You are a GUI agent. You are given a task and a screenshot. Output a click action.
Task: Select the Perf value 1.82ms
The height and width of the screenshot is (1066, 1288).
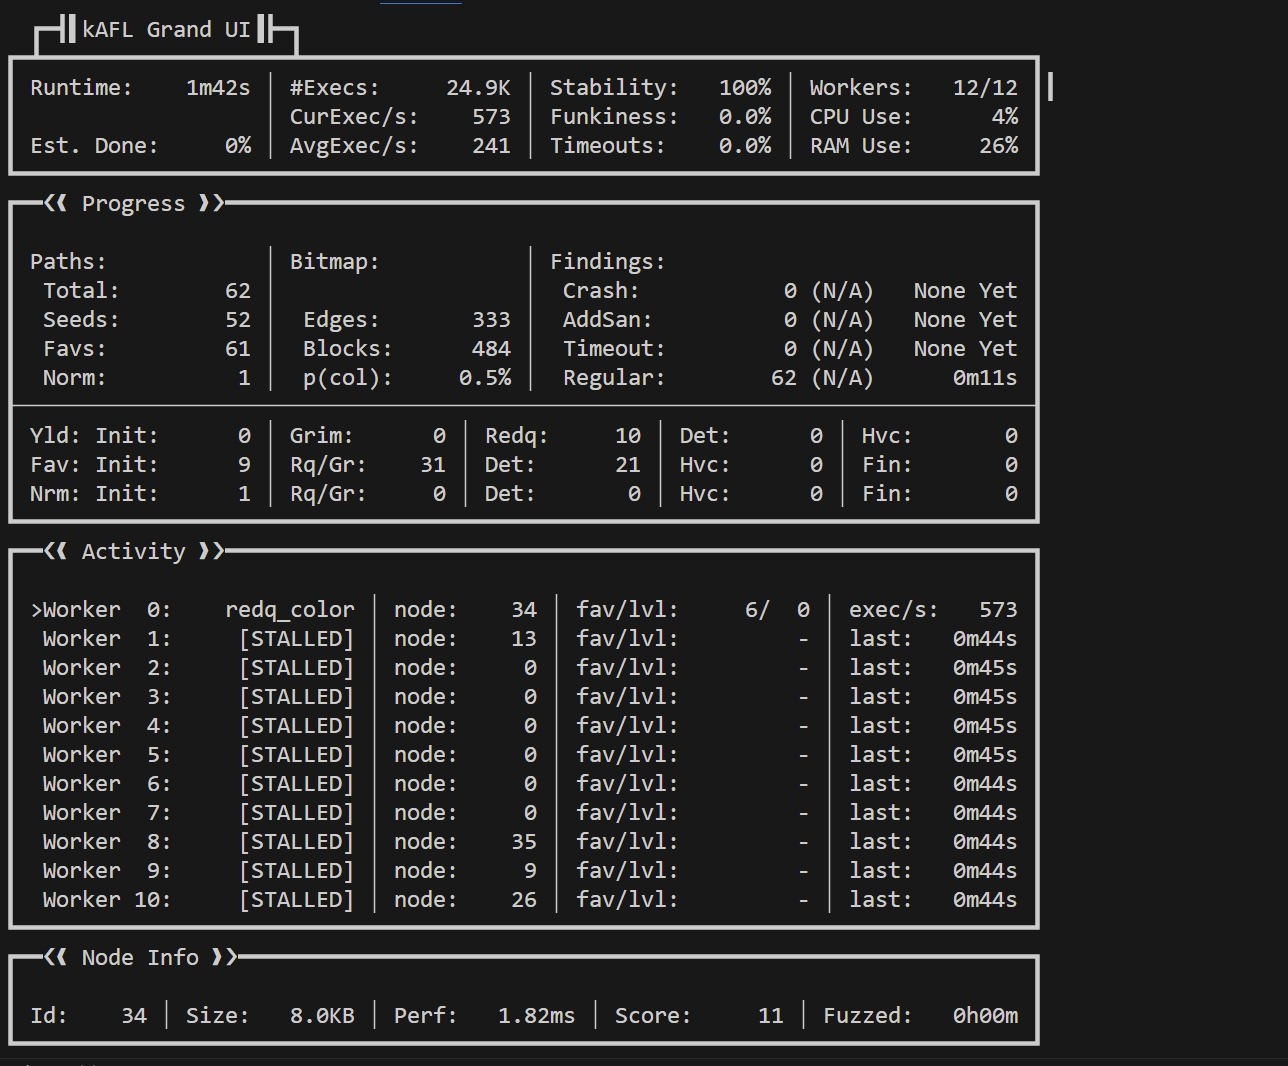536,1016
